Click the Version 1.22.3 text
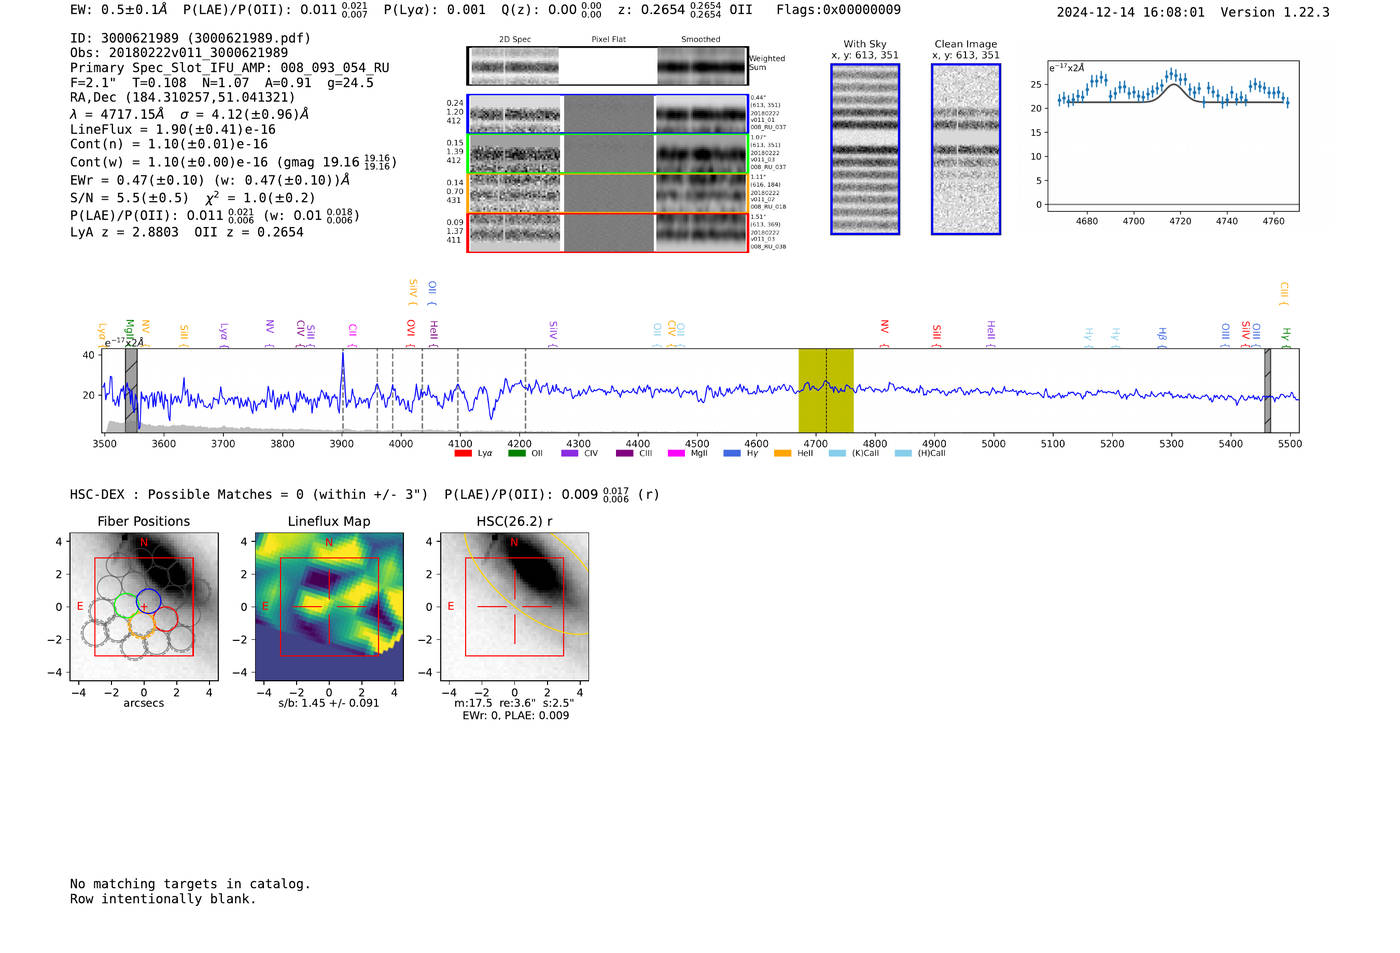This screenshot has width=1400, height=953. click(1275, 12)
